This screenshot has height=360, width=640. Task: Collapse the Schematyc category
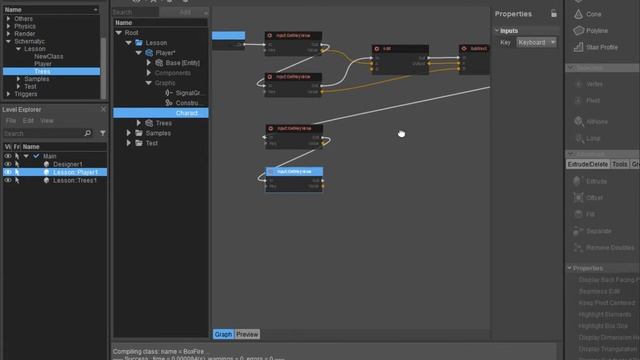coord(8,41)
